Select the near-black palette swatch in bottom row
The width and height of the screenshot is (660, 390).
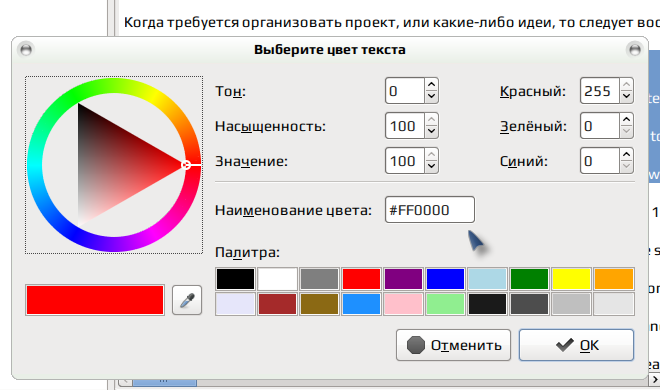[x=487, y=304]
